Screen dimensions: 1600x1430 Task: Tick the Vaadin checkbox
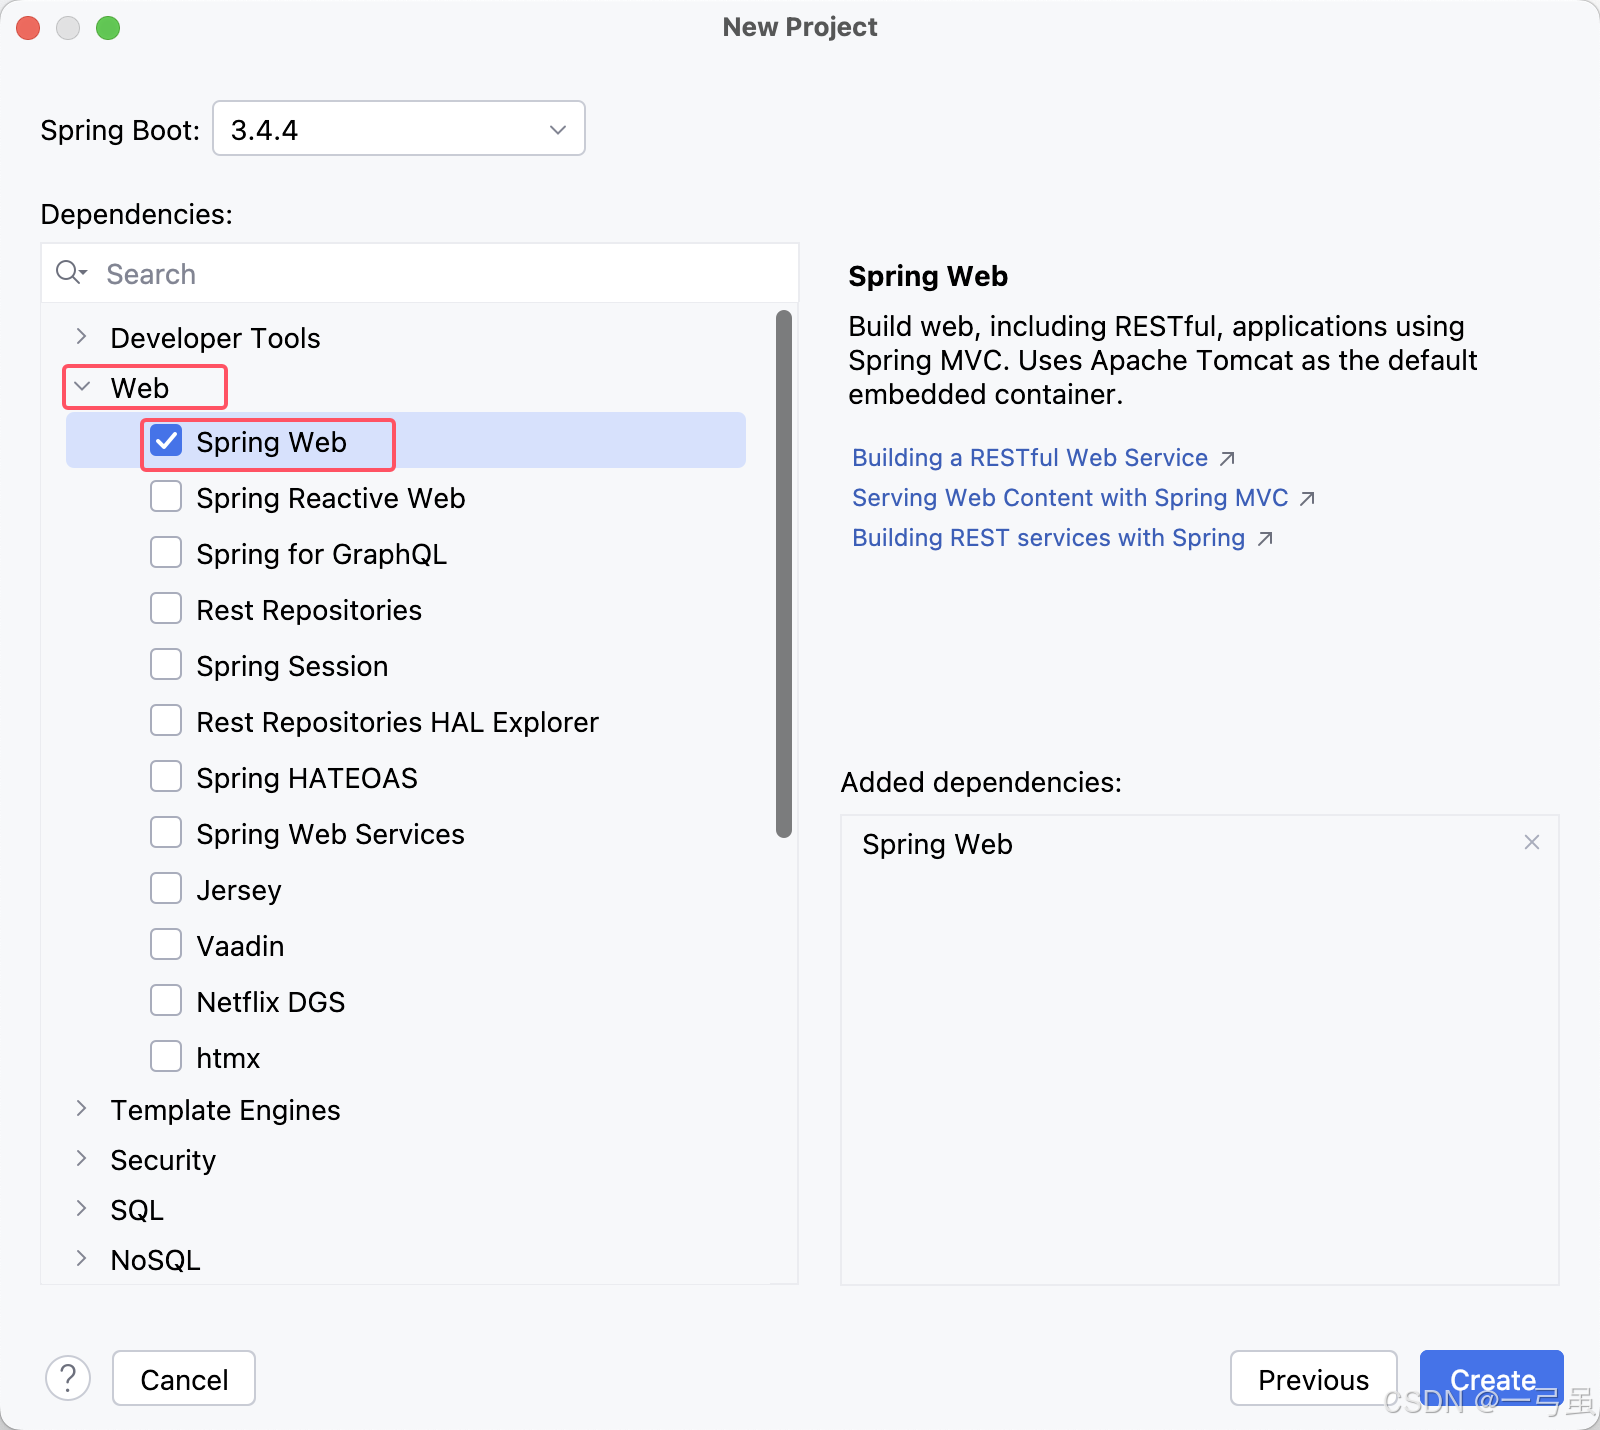[x=166, y=945]
